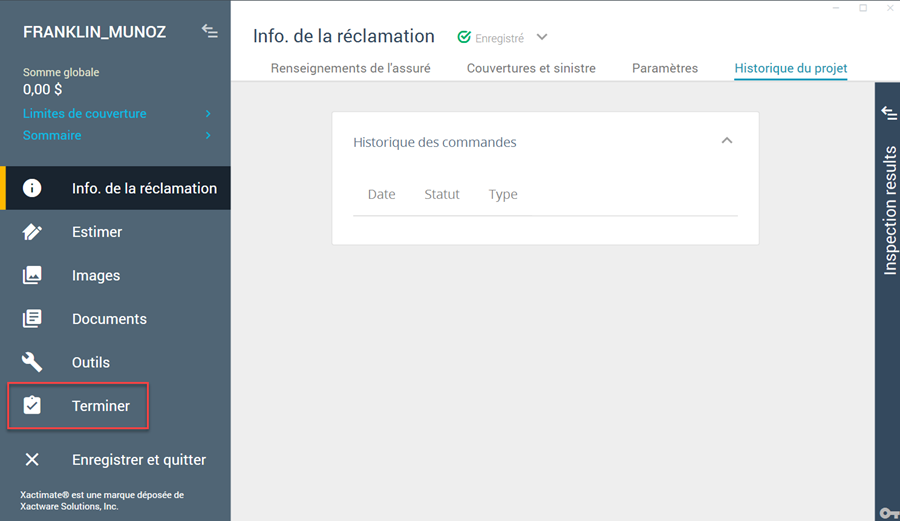This screenshot has width=900, height=521.
Task: Click the Historique des commandes heading
Action: (x=435, y=142)
